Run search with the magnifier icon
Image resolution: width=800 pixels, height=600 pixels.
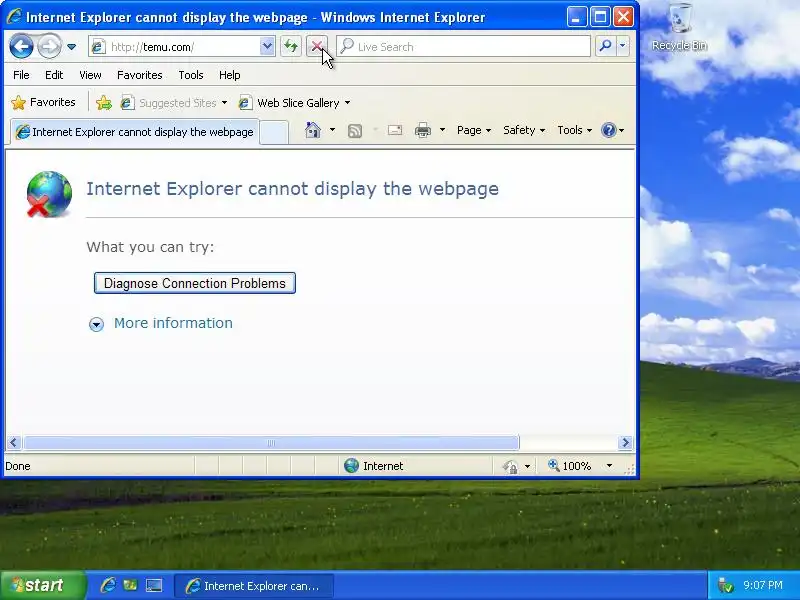point(606,46)
